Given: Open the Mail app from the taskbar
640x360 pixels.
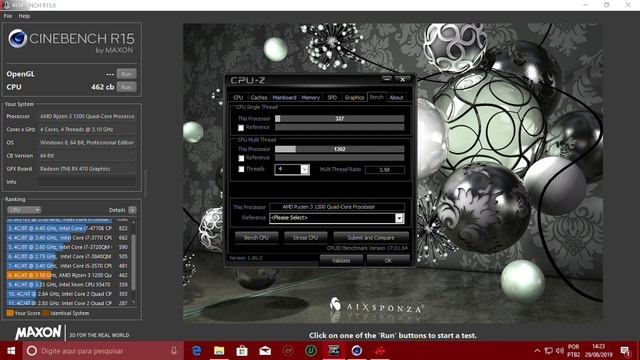Looking at the screenshot, I should (265, 351).
